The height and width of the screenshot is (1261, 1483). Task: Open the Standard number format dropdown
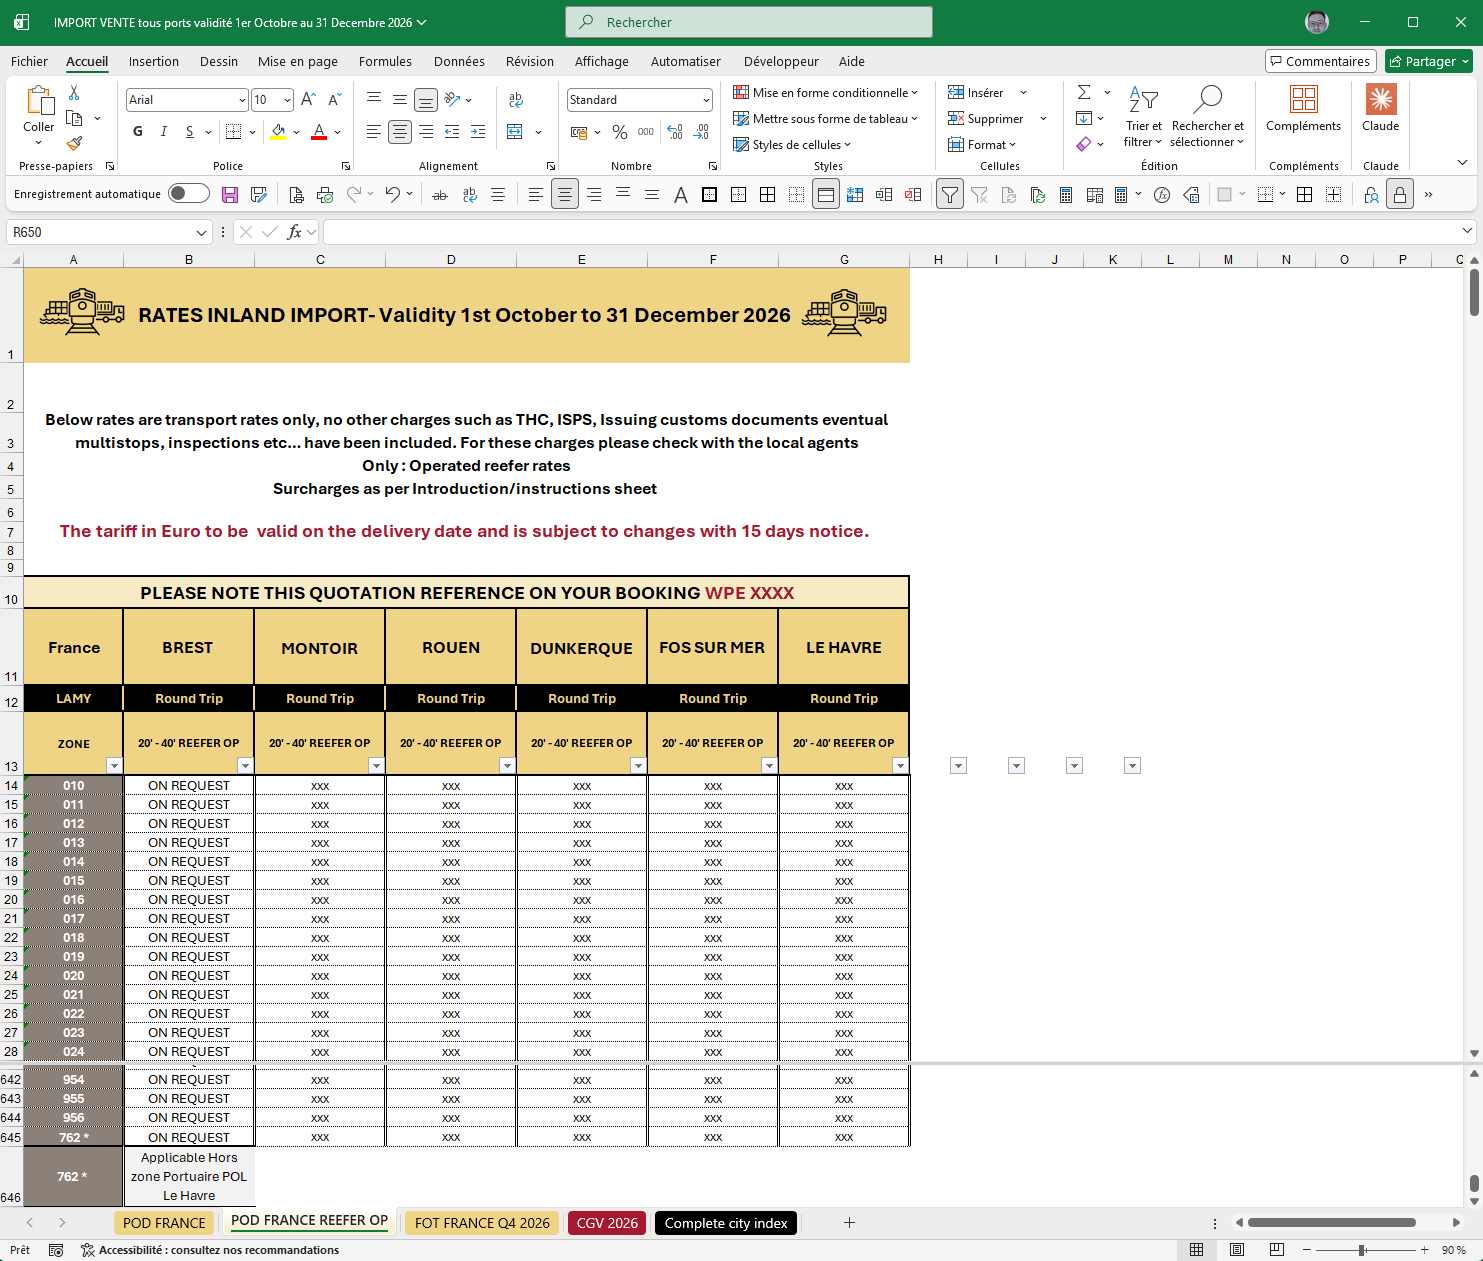[706, 100]
